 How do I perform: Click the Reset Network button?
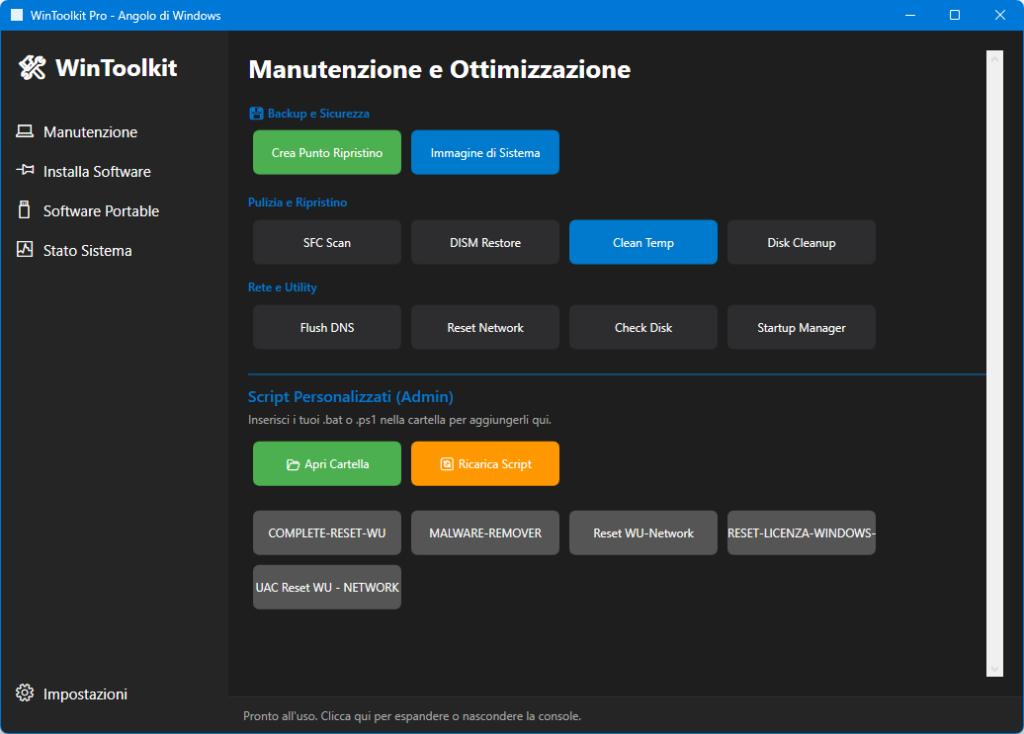tap(485, 327)
